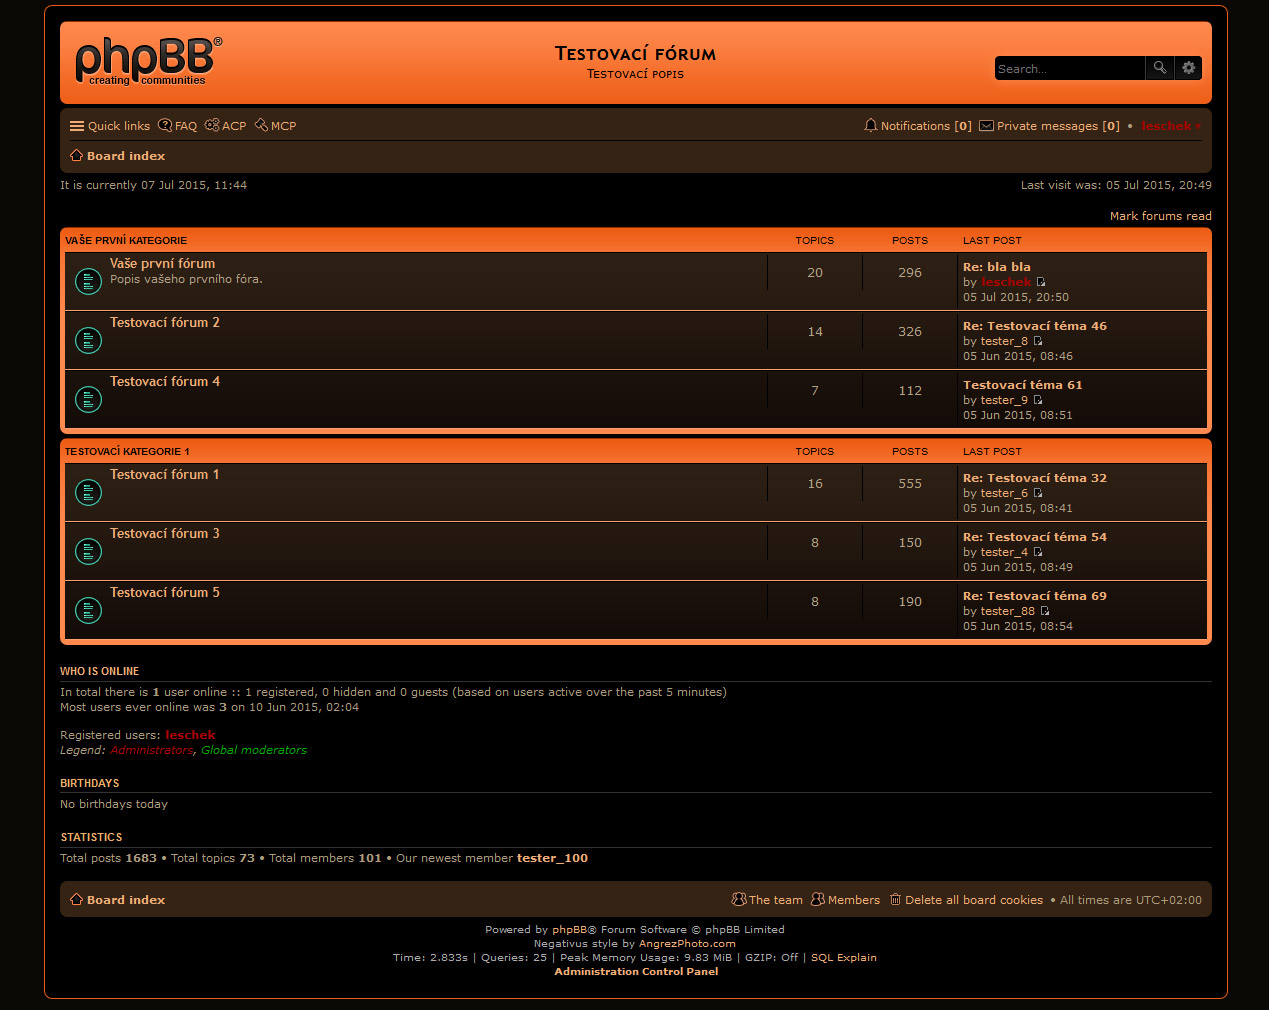Click Board index in footer bar

(x=118, y=900)
